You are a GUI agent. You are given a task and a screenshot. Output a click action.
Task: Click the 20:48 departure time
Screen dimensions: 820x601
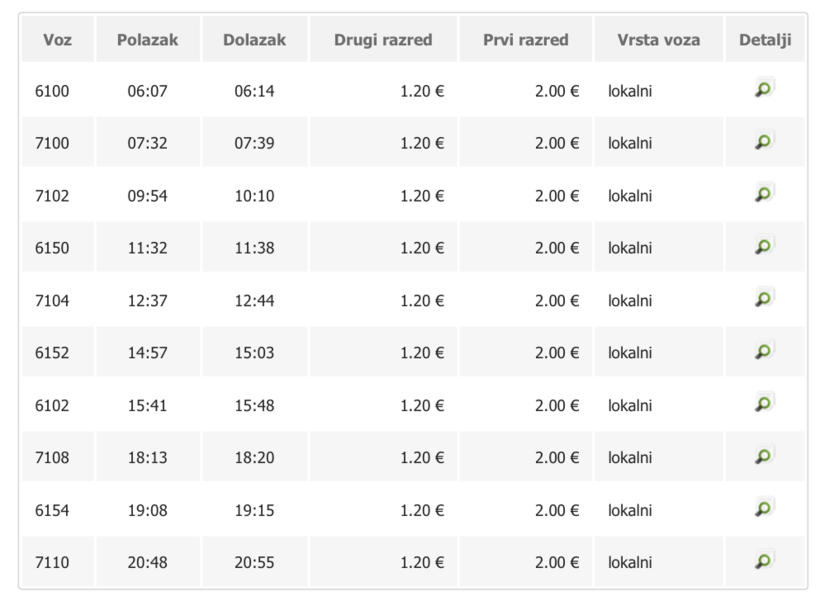point(147,562)
